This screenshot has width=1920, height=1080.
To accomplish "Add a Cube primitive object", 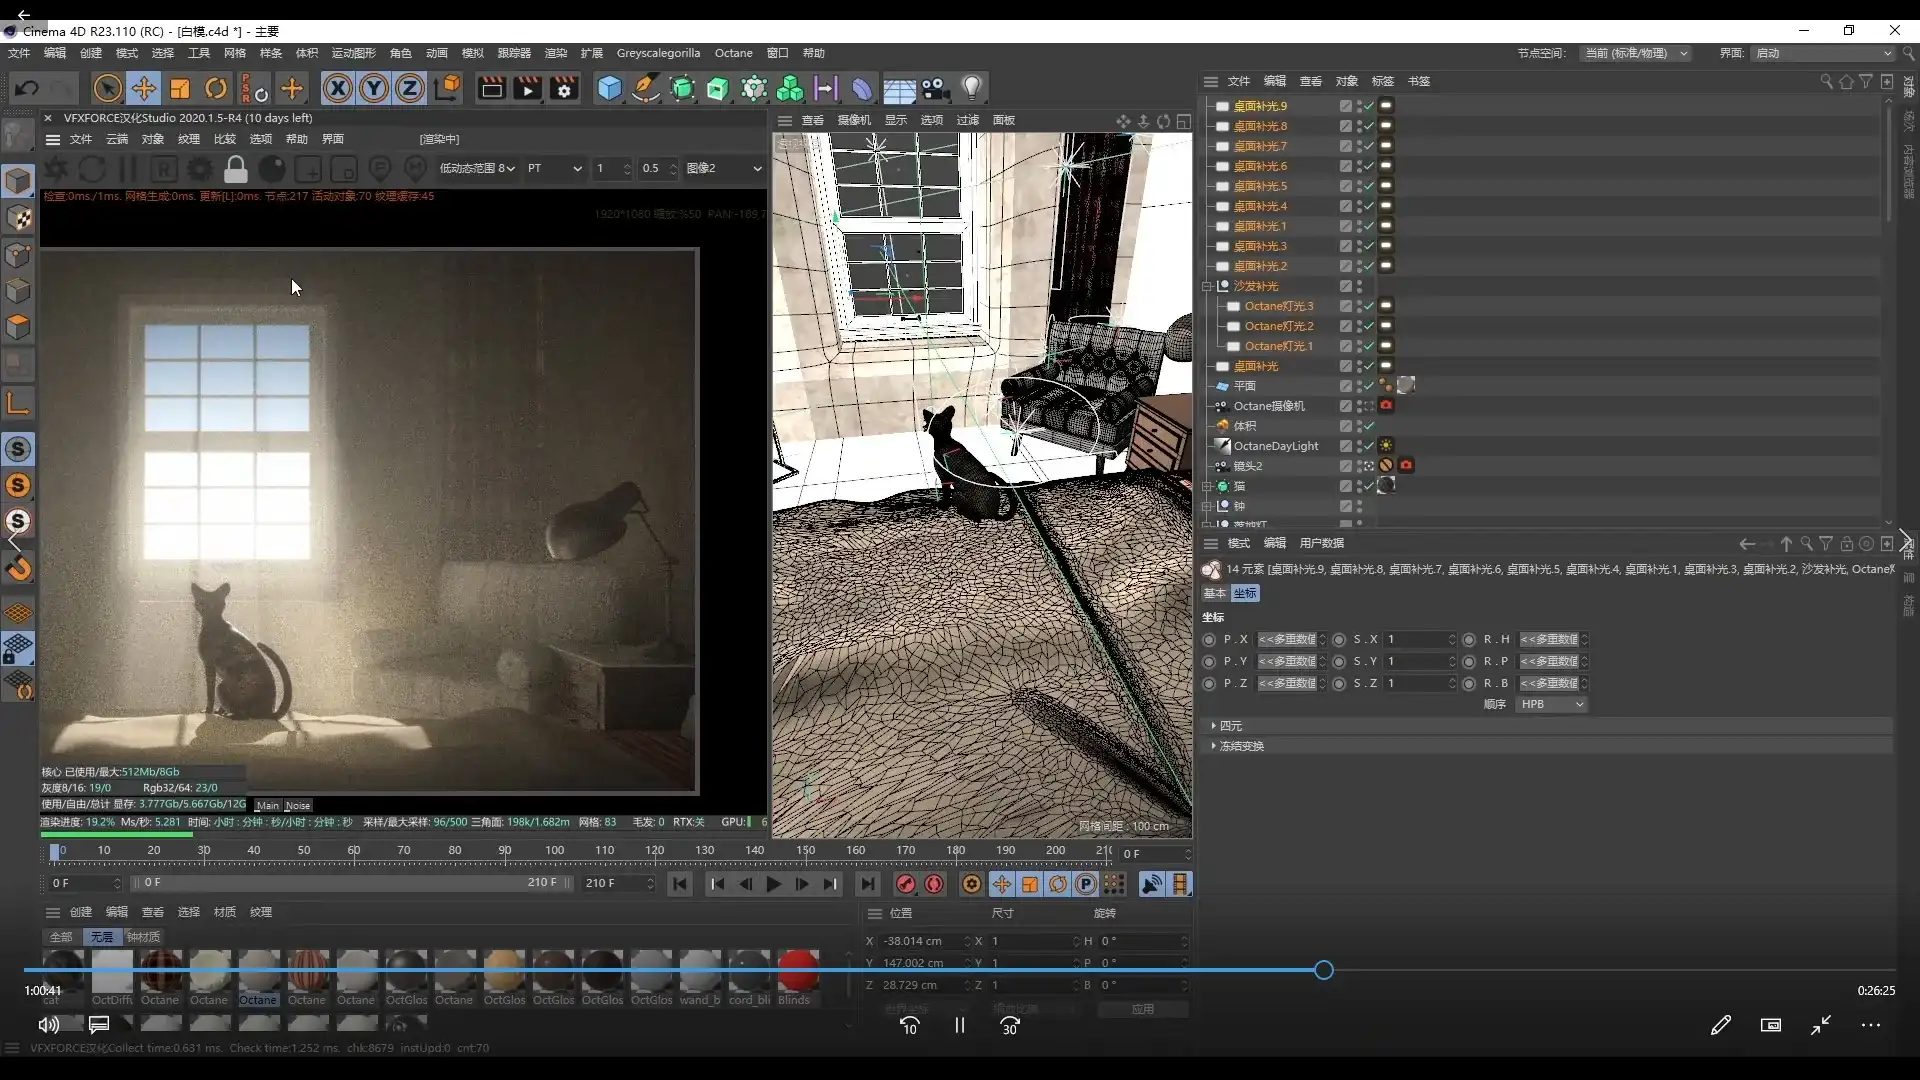I will tap(609, 89).
